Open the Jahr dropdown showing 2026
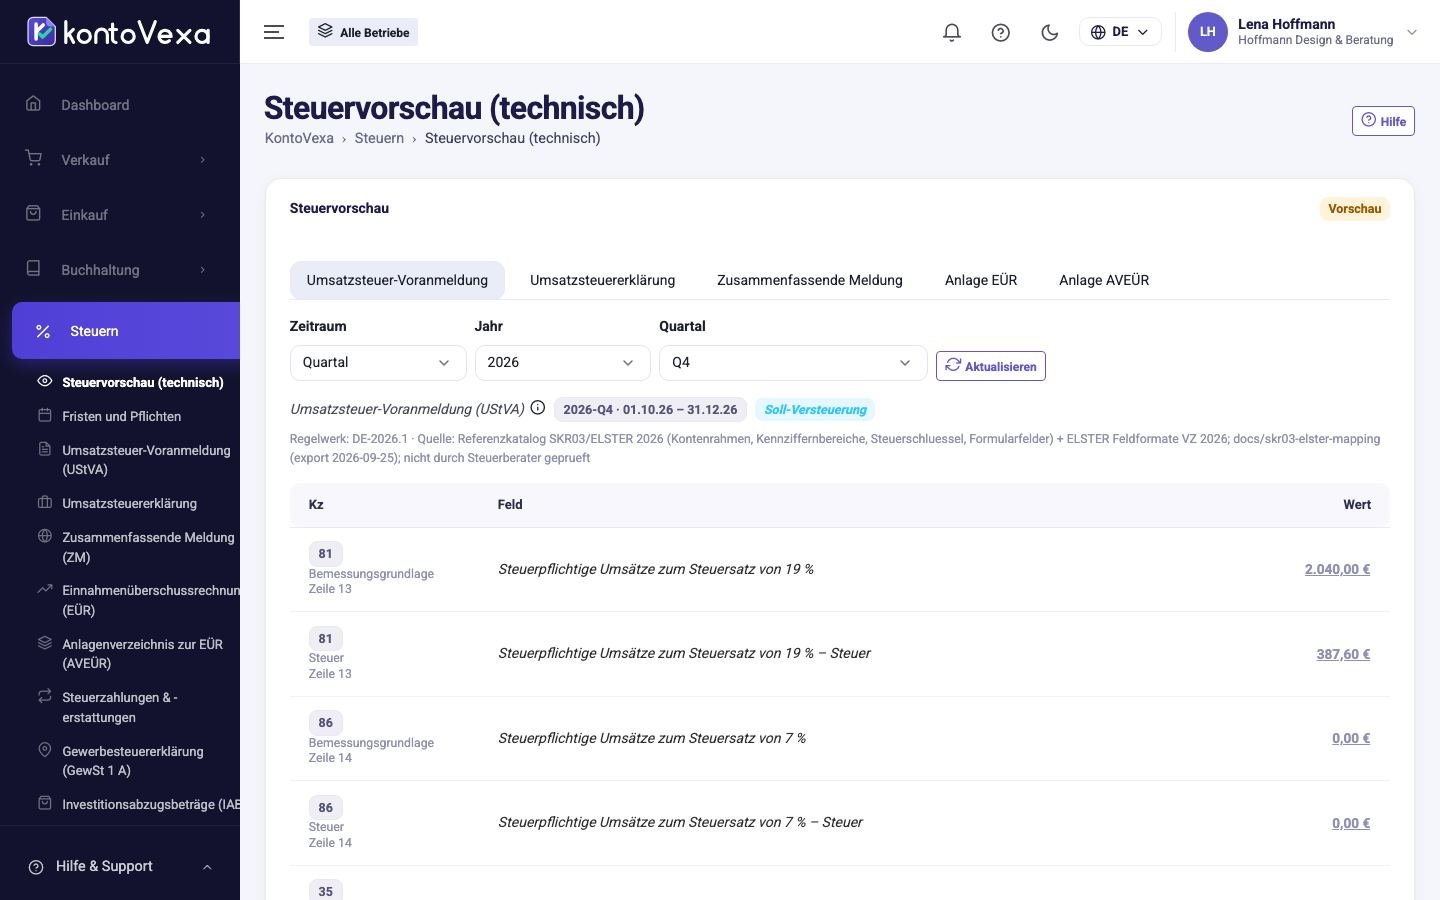1440x900 pixels. click(x=562, y=362)
